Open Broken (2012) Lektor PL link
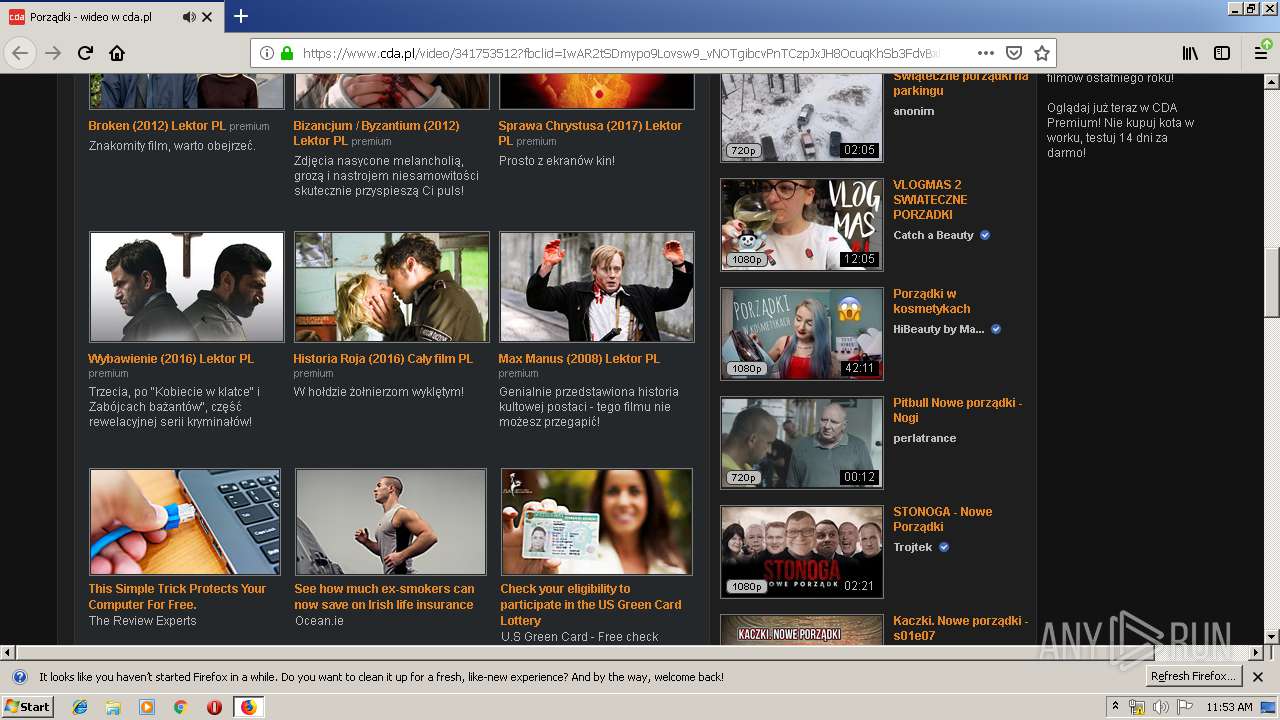This screenshot has width=1280, height=720. [157, 126]
